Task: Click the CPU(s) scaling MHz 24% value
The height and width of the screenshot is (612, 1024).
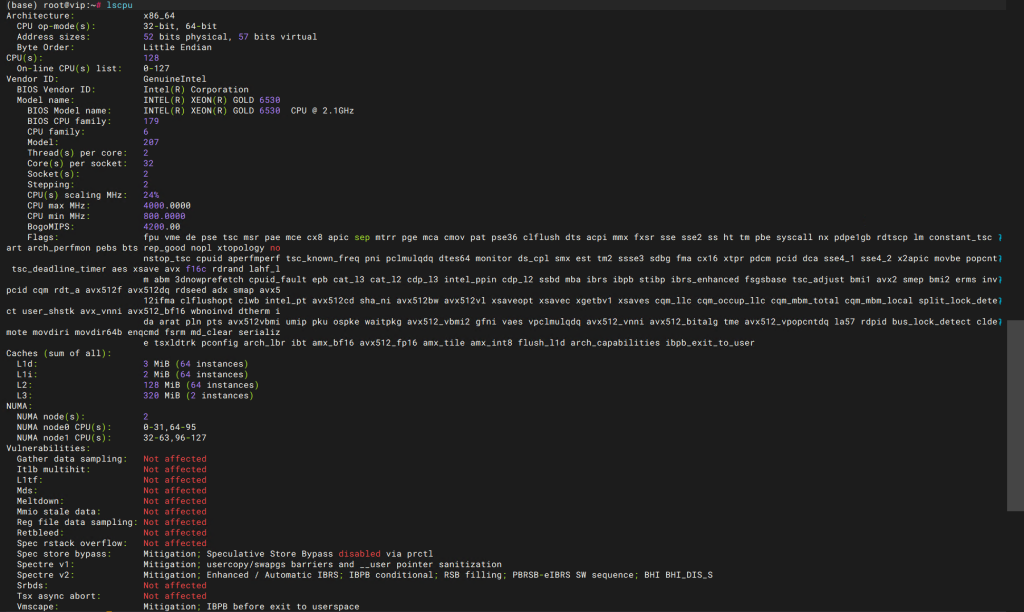Action: (x=151, y=194)
